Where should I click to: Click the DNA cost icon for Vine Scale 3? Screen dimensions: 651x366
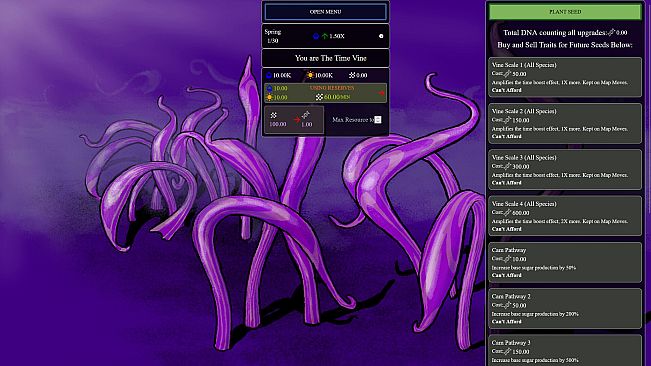[x=507, y=166]
